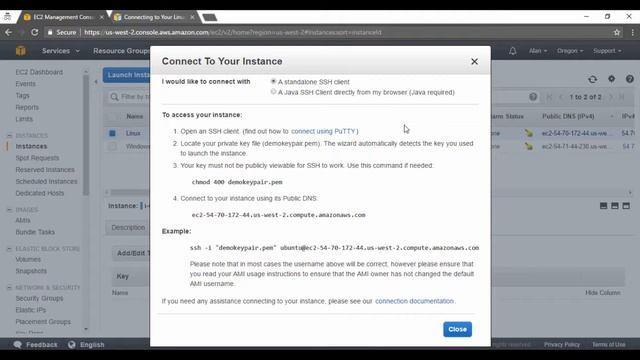Reload the page with refresh icon
The height and width of the screenshot is (360, 640).
pos(35,32)
